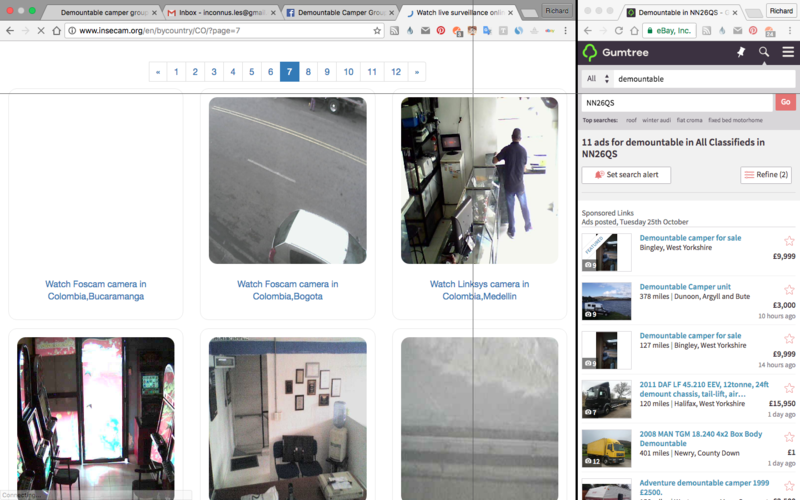Viewport: 800px width, 500px height.
Task: Favourite the 2011 DAF LF ad
Action: [789, 388]
